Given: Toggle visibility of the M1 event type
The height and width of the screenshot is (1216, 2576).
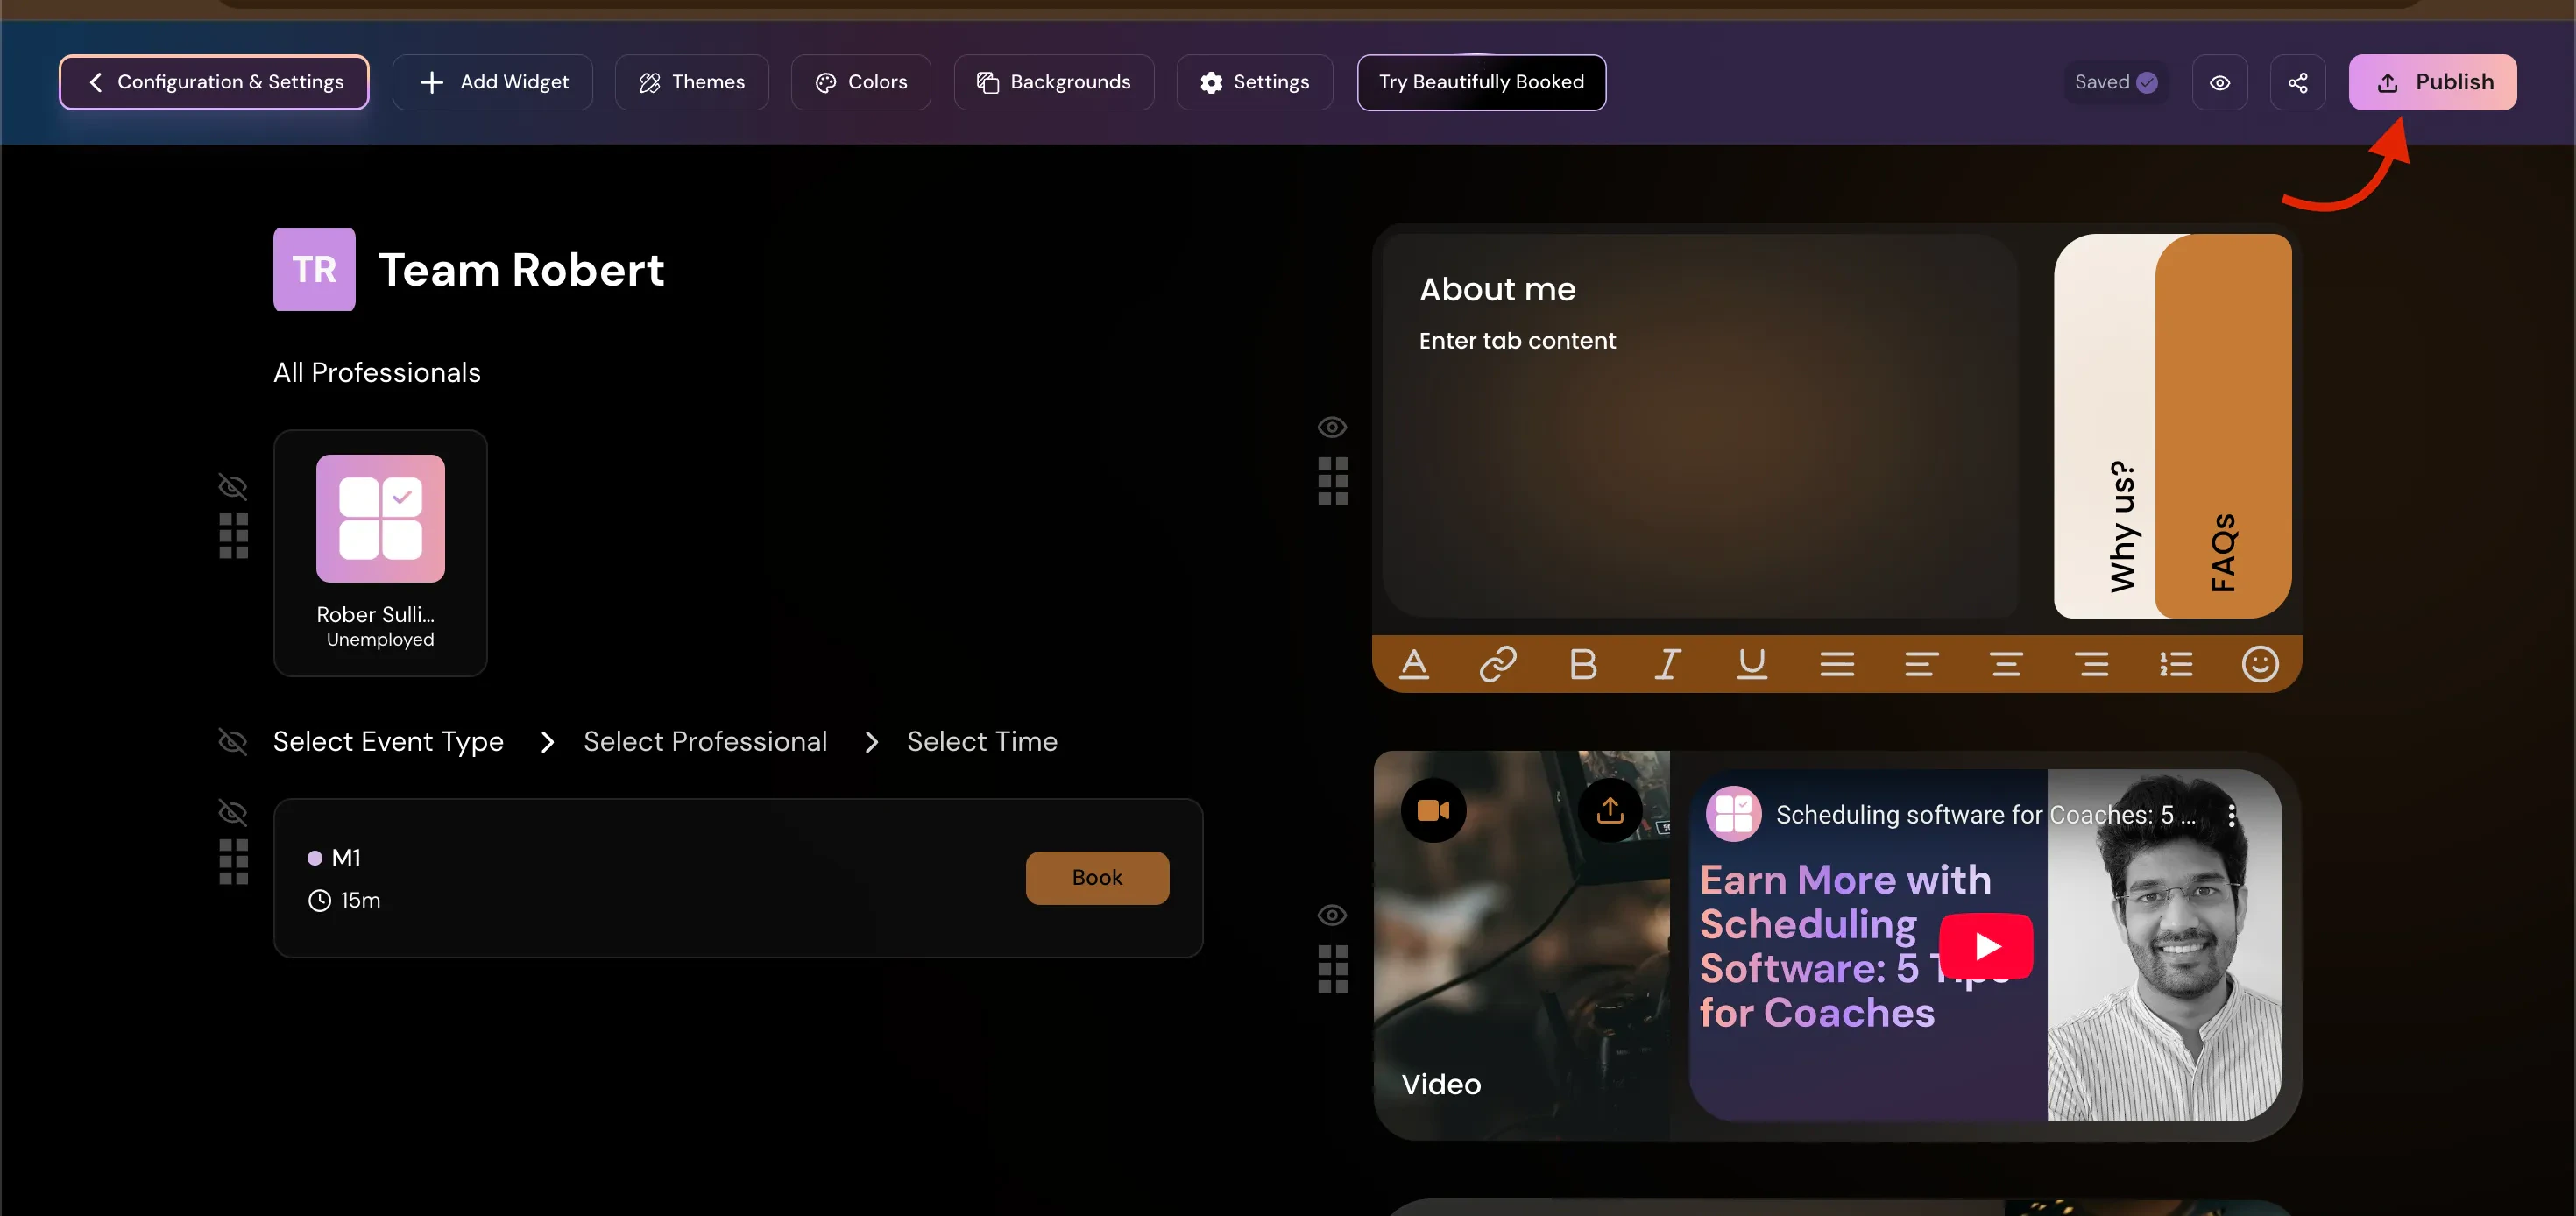Looking at the screenshot, I should (x=232, y=813).
